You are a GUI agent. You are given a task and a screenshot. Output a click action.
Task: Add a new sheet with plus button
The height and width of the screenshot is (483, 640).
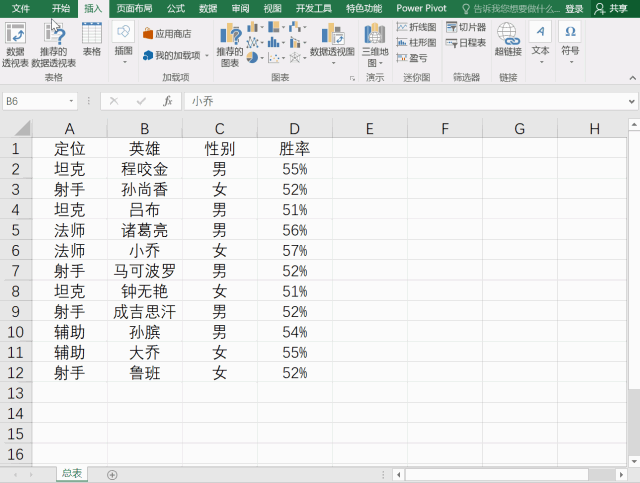click(x=112, y=474)
